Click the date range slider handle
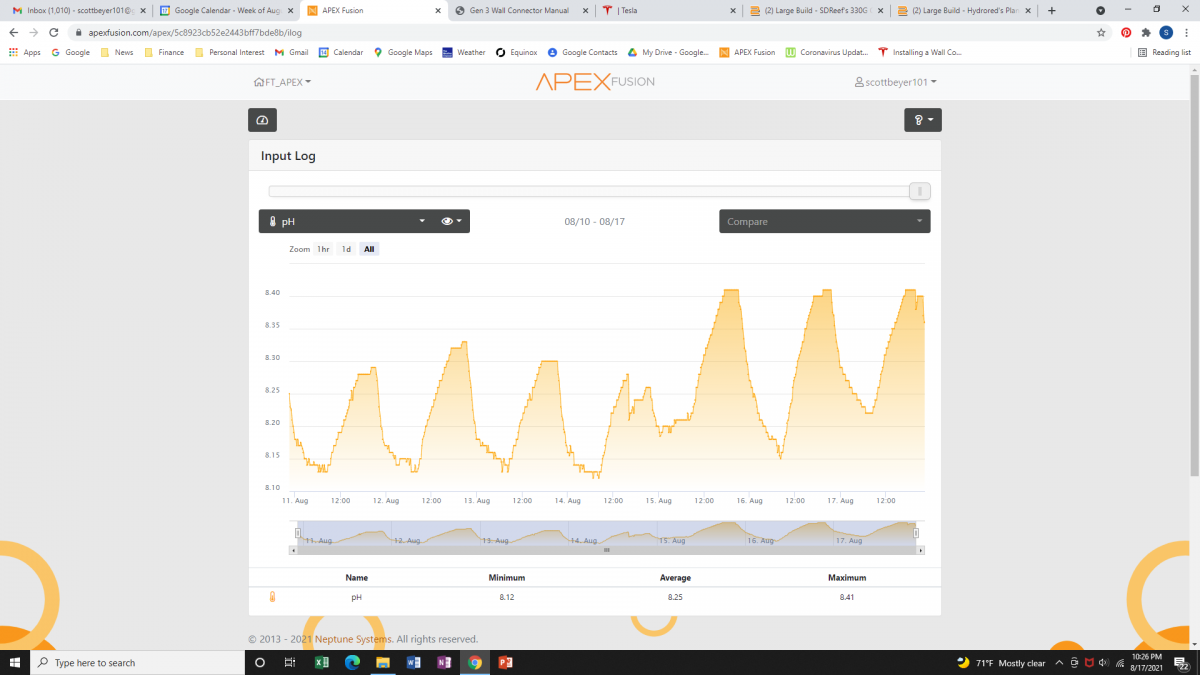The image size is (1200, 675). [x=920, y=191]
